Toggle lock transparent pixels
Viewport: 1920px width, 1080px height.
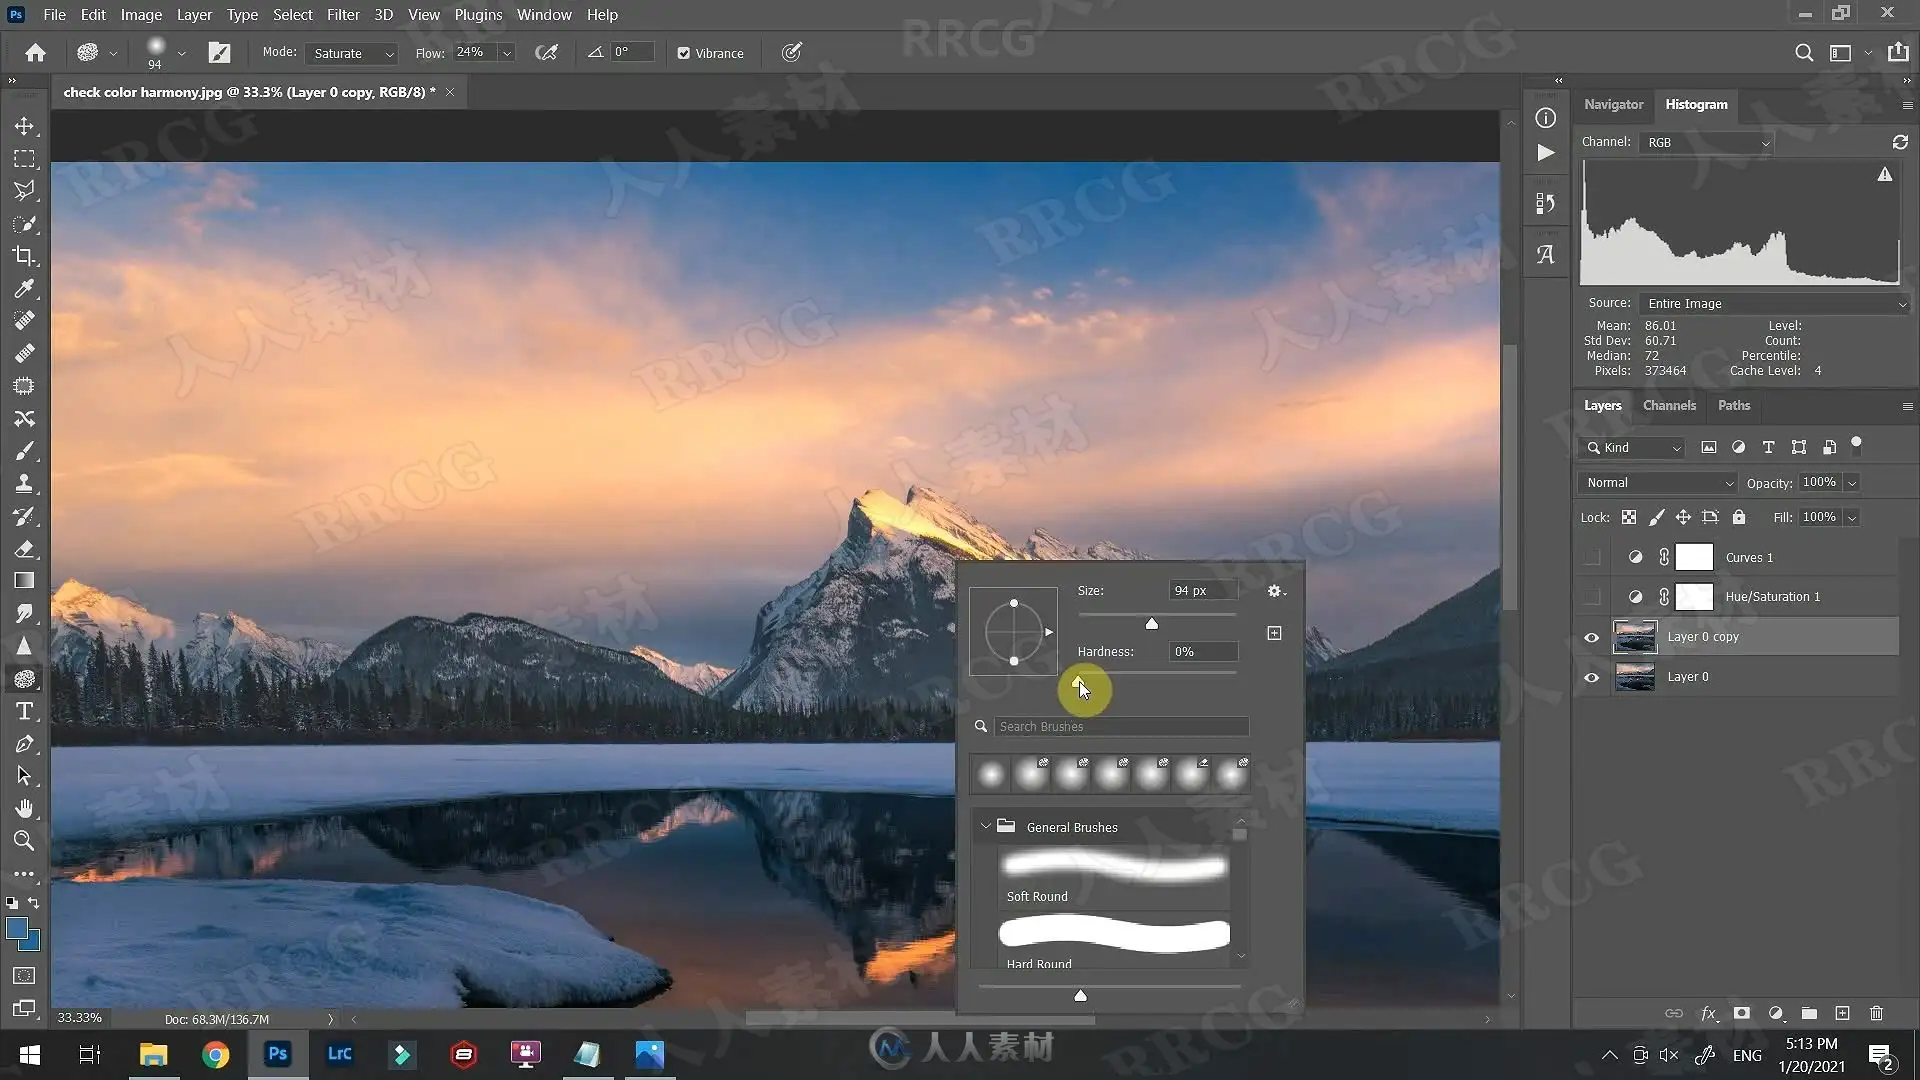[x=1629, y=517]
